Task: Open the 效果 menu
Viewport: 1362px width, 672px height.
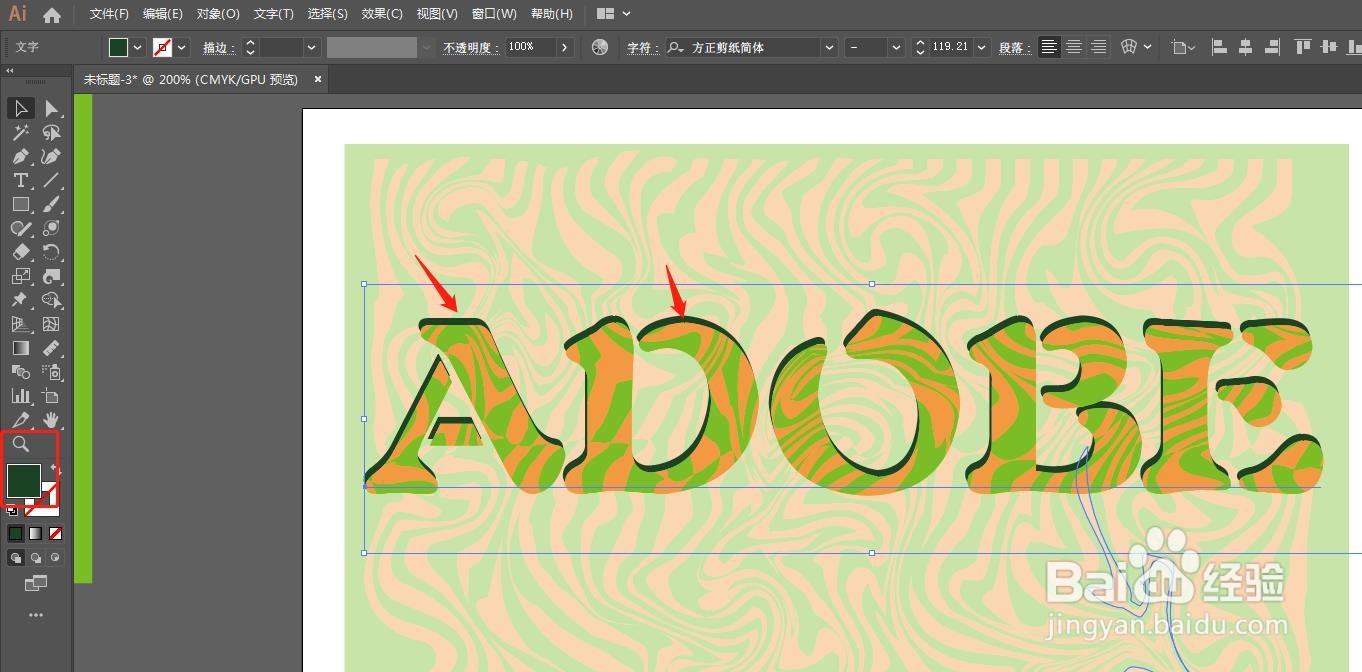Action: click(x=381, y=13)
